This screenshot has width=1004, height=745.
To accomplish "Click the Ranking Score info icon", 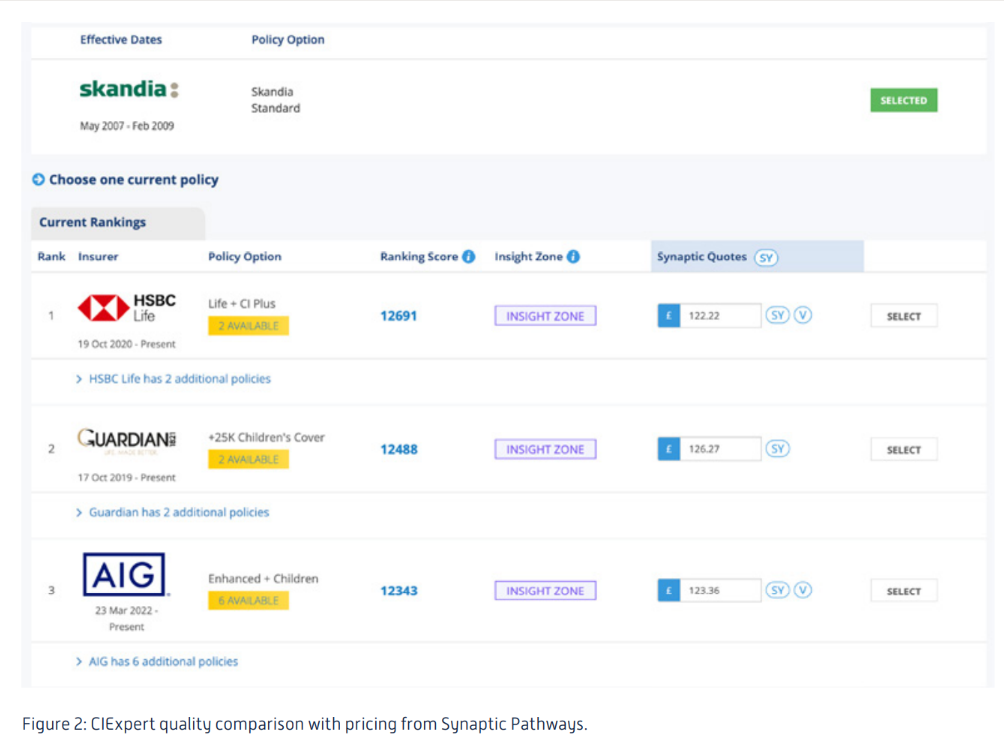I will point(469,257).
